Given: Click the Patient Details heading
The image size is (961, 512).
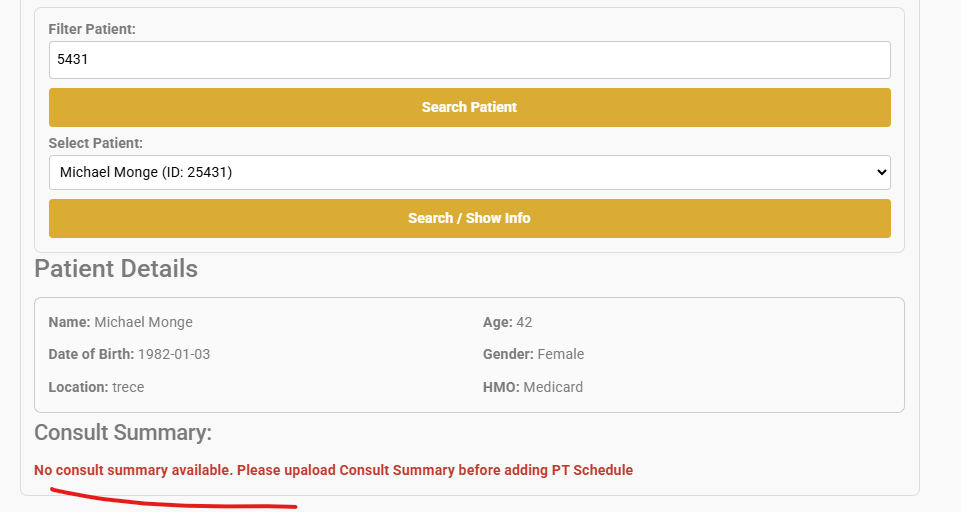Looking at the screenshot, I should click(x=116, y=269).
